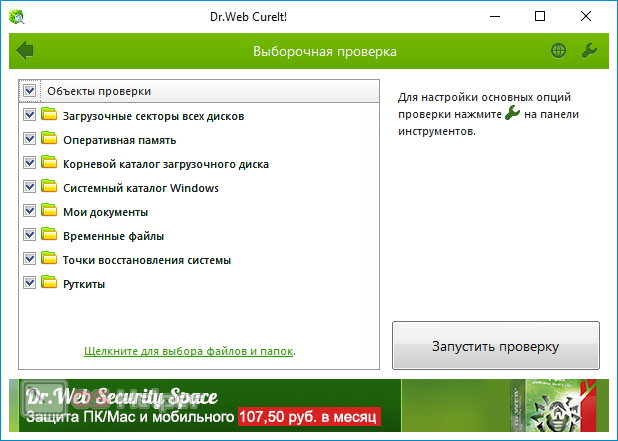Screen dimensions: 618x441
Task: Close the Dr.Web CureIt! window
Action: pos(586,17)
